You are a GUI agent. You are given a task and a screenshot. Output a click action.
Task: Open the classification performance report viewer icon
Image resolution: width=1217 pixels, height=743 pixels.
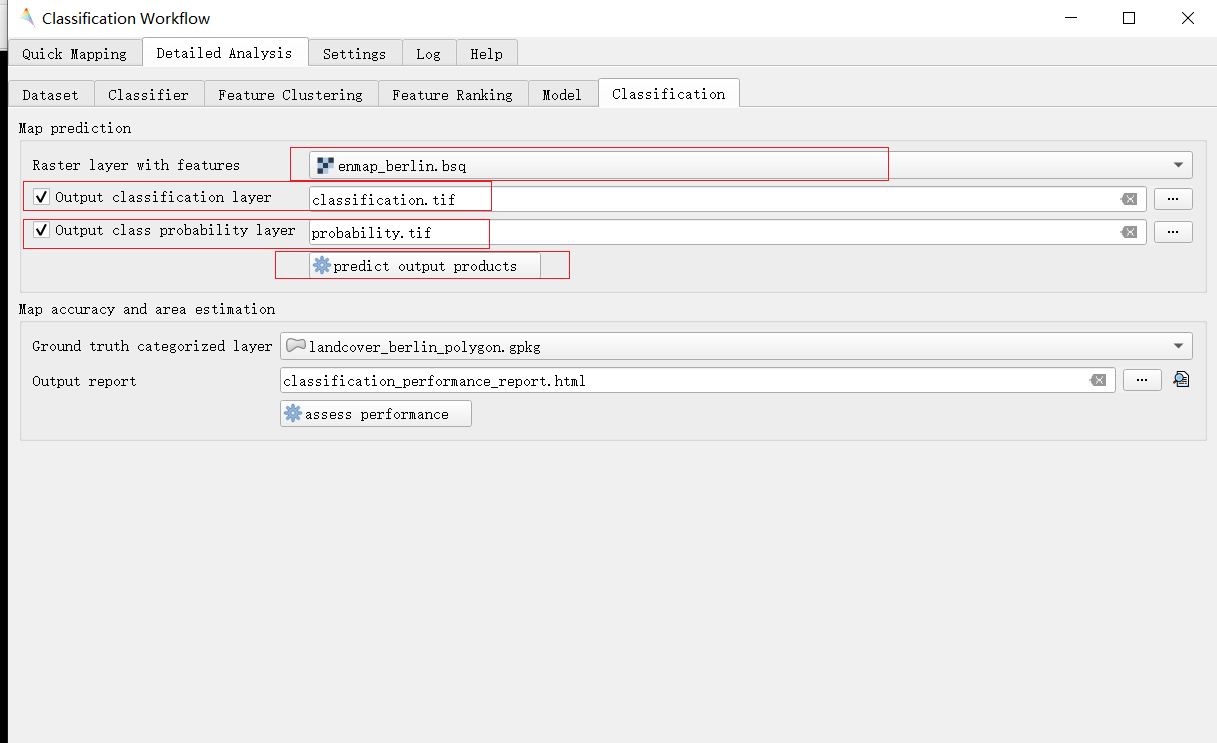coord(1181,380)
